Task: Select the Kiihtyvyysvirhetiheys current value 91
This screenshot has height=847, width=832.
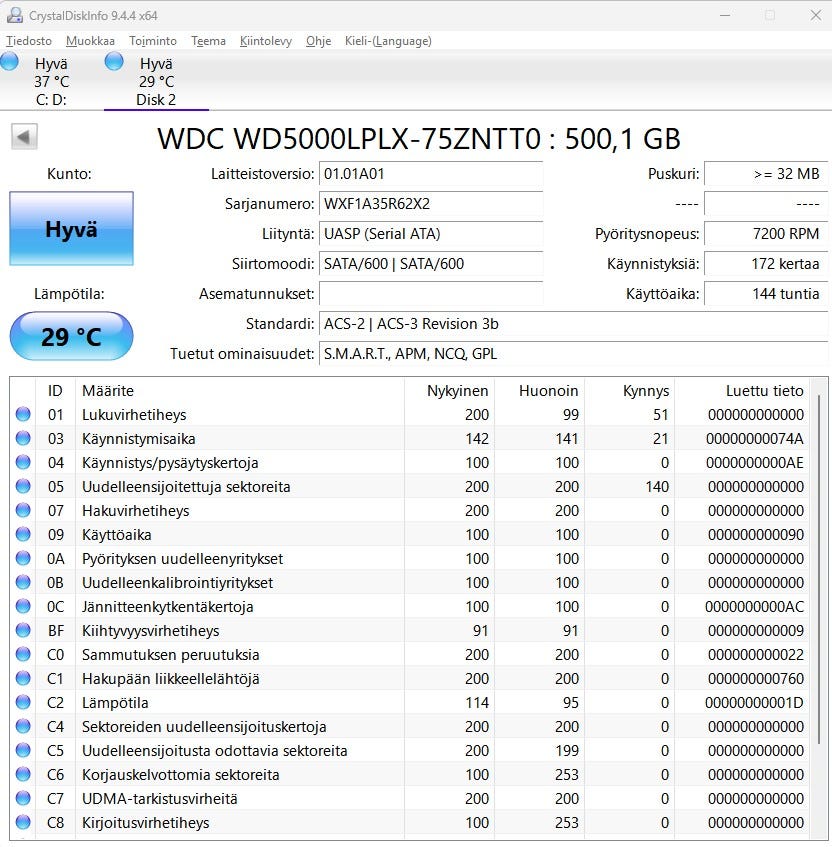Action: click(x=480, y=630)
